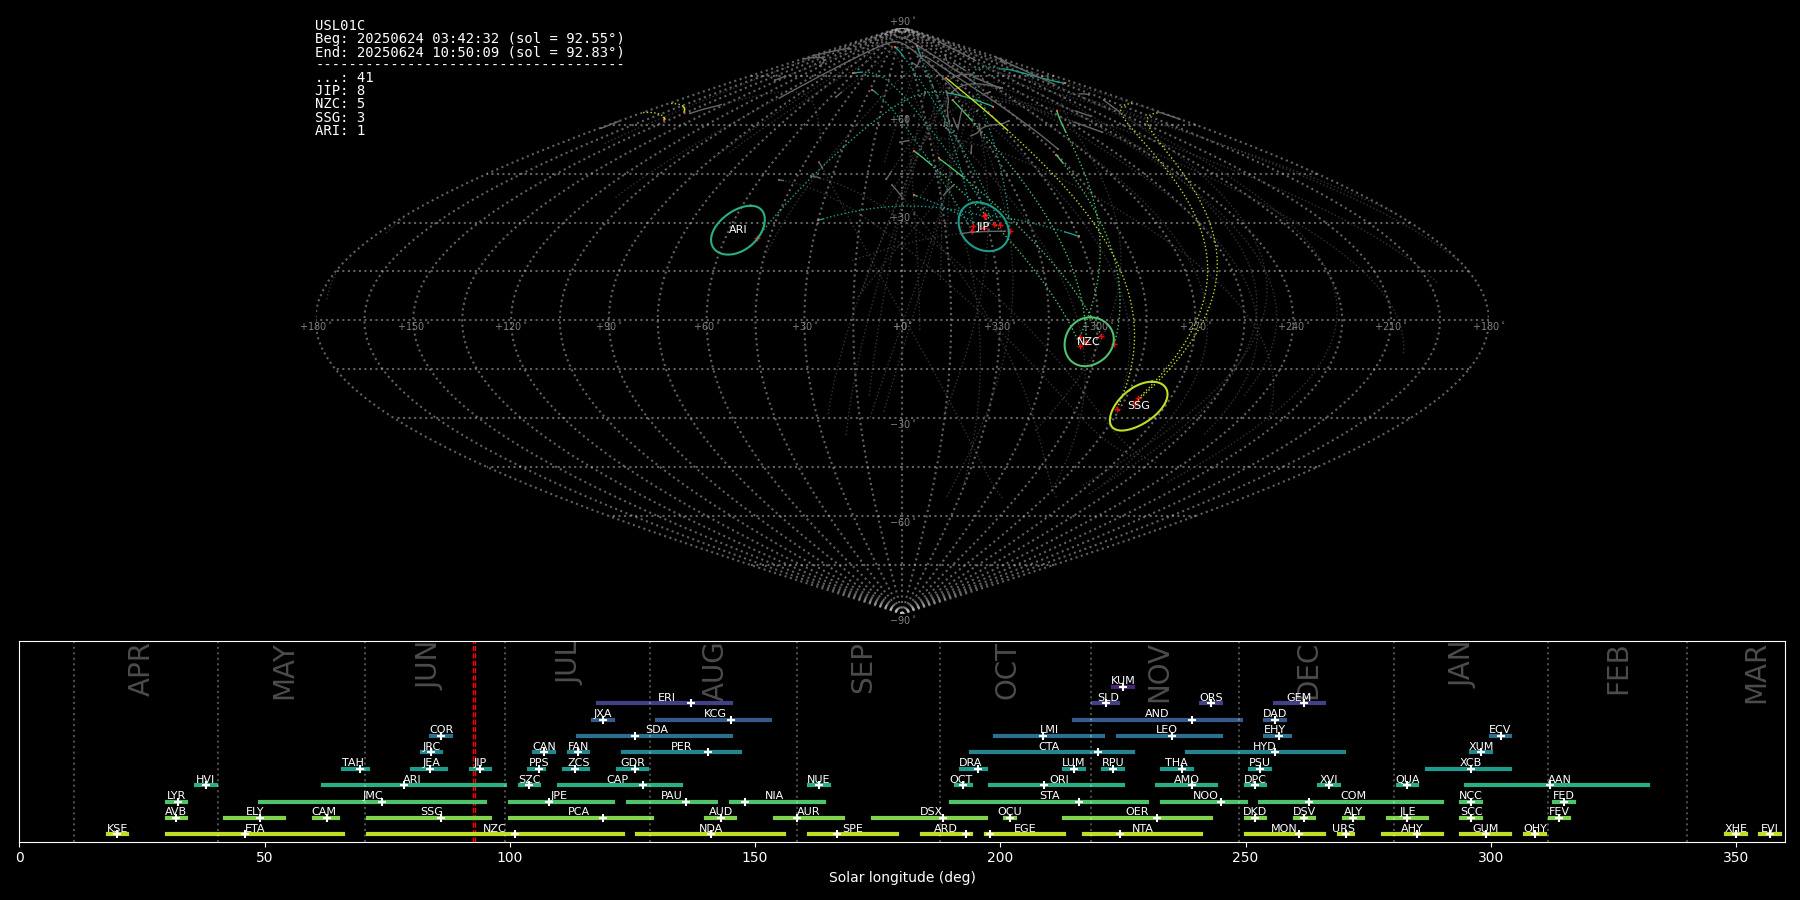
Task: Click the AAN shower label in timeline
Action: point(1559,780)
